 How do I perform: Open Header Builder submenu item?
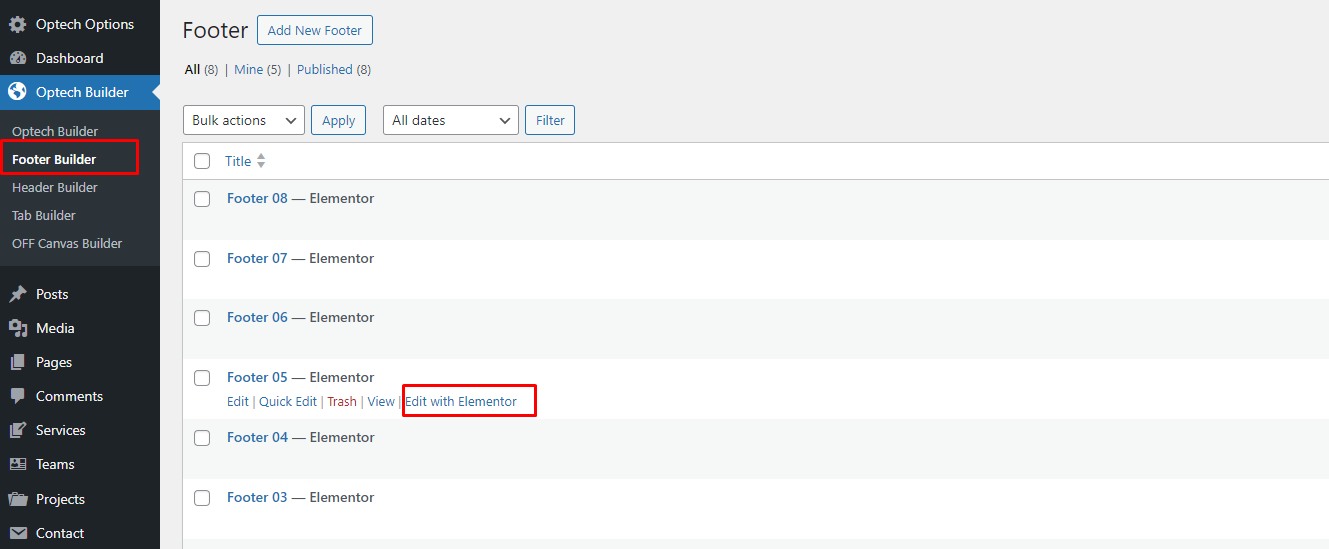coord(55,187)
